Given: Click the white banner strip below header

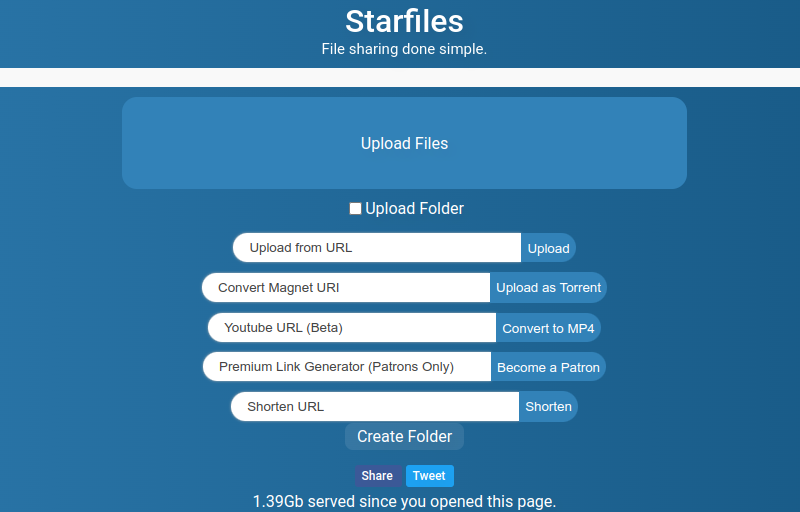Looking at the screenshot, I should [400, 78].
